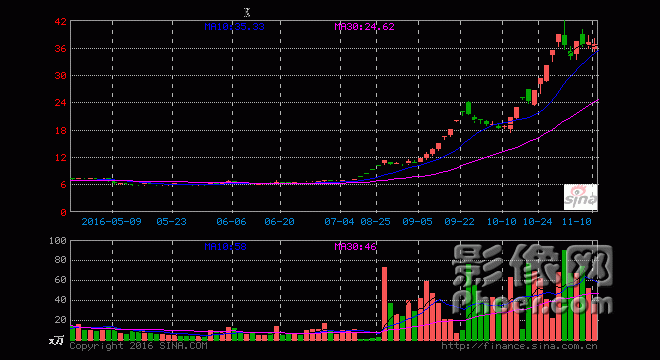660x360 pixels.
Task: Click the small cursor symbol above chart
Action: (x=247, y=12)
